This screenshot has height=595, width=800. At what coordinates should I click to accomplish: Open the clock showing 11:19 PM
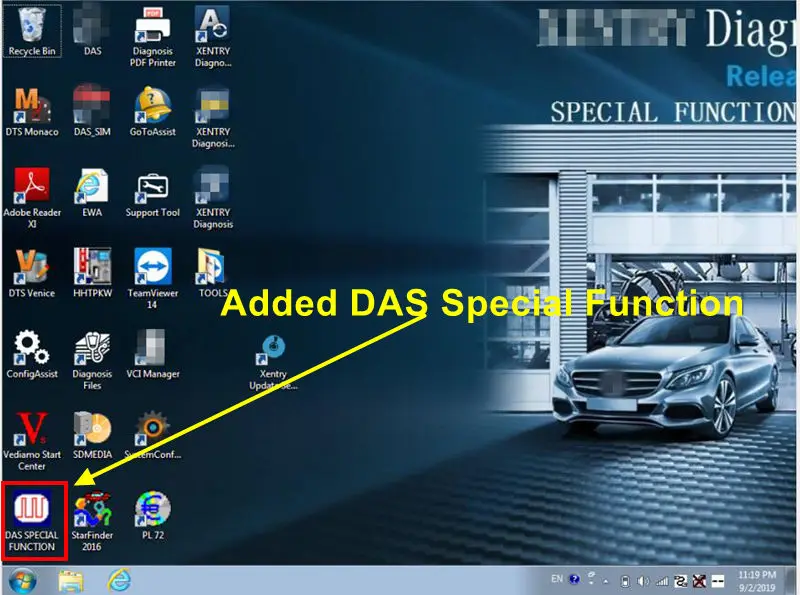tap(757, 581)
